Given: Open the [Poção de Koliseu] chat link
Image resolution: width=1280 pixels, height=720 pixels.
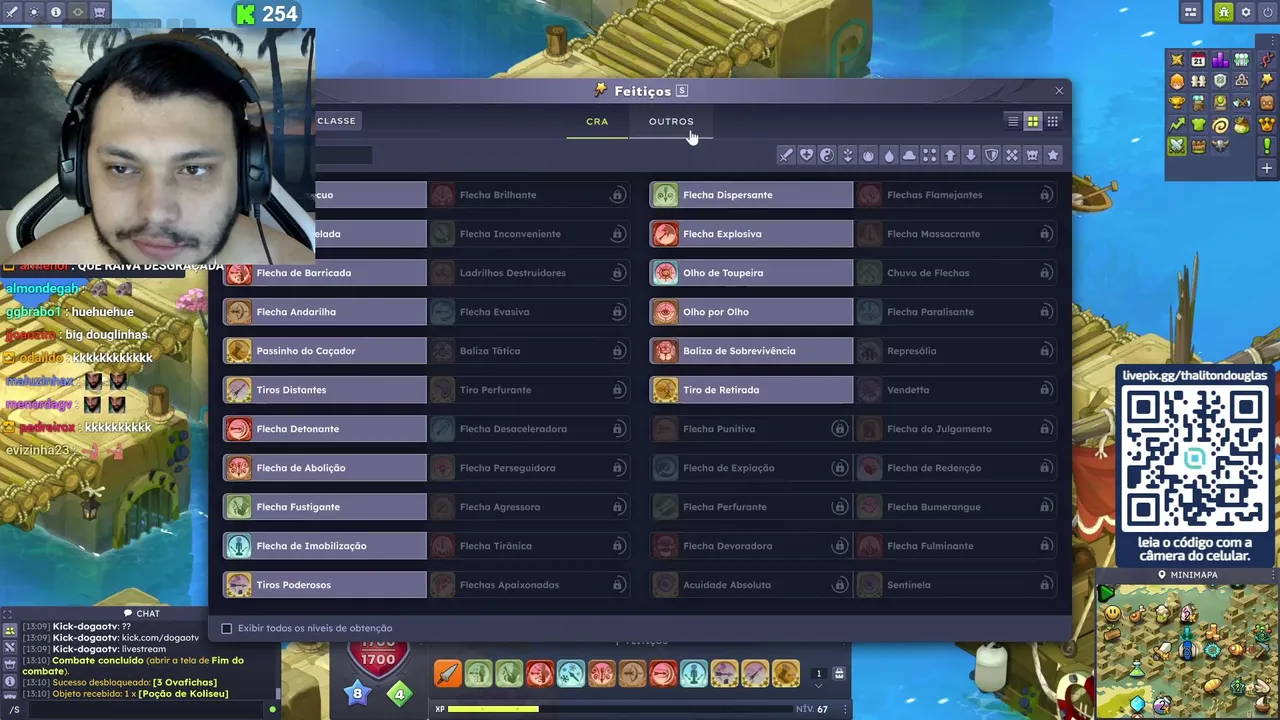Looking at the screenshot, I should click(x=183, y=693).
